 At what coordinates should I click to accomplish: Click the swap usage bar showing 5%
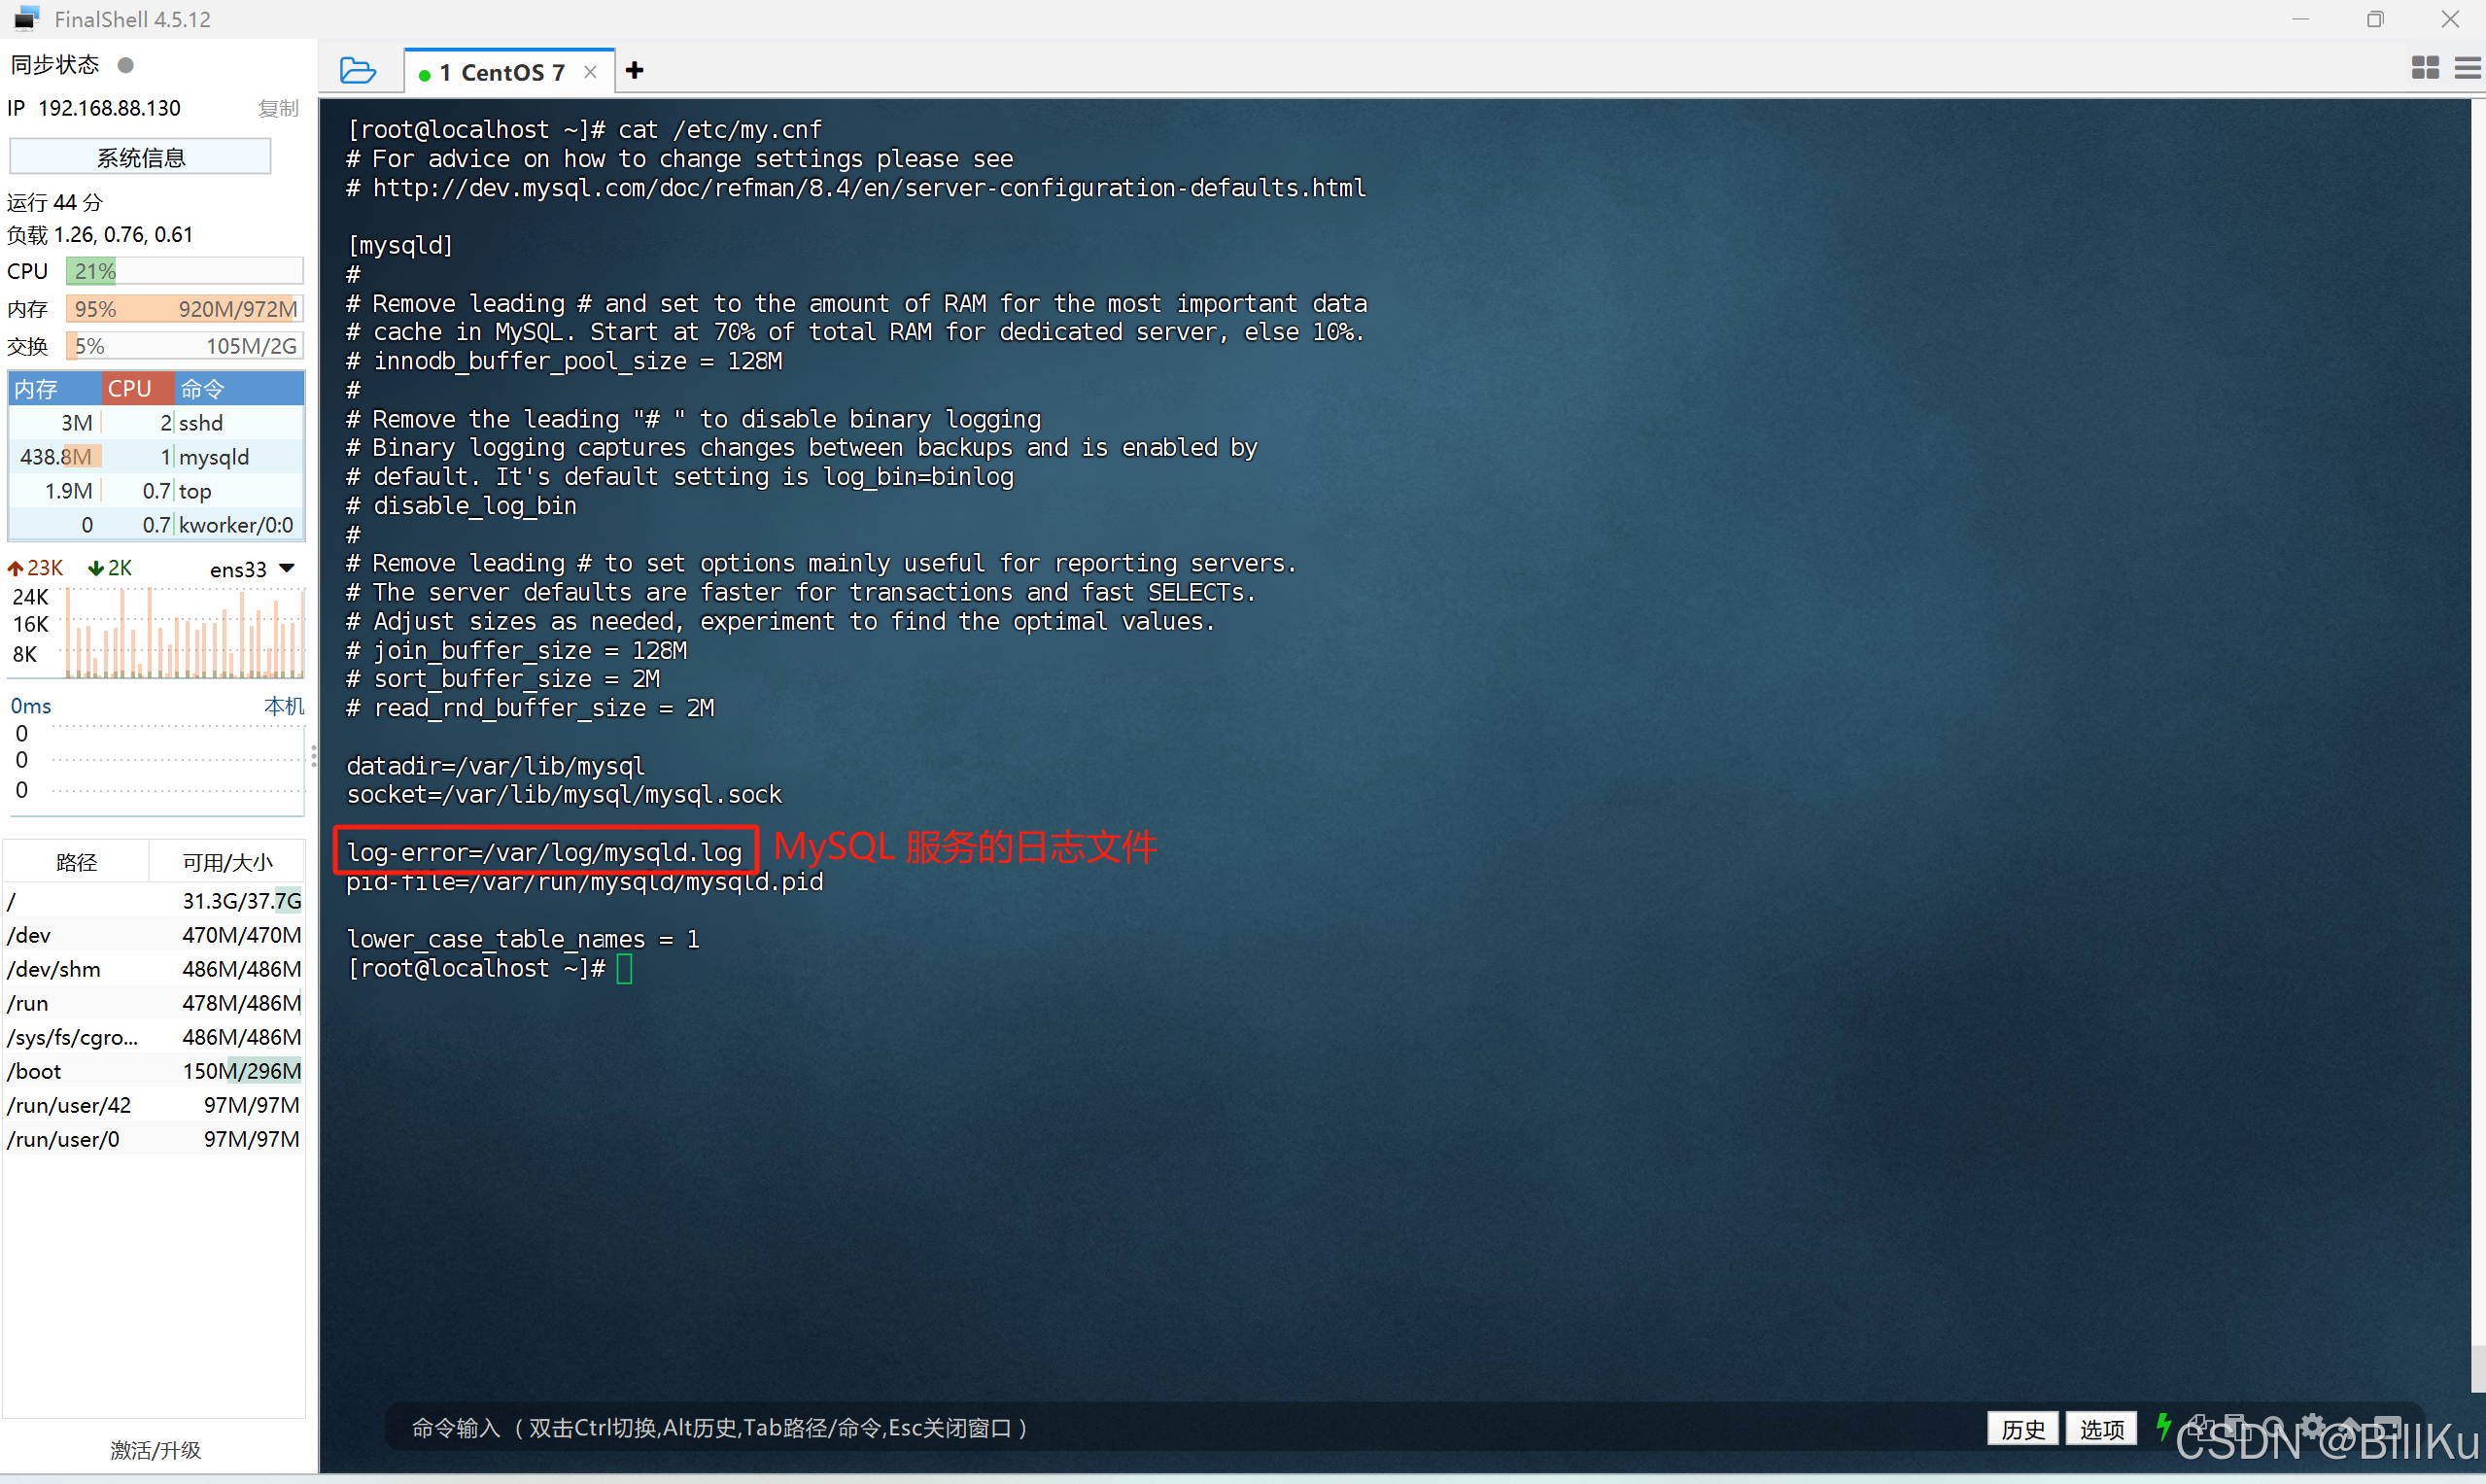point(184,346)
